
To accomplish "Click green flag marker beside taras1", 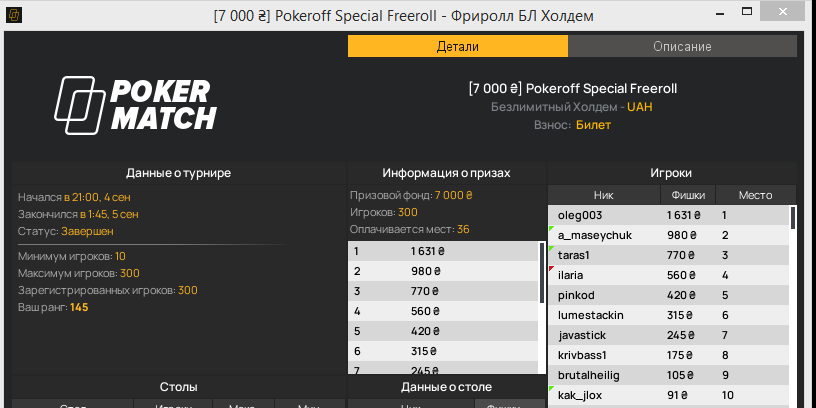I will pyautogui.click(x=551, y=249).
